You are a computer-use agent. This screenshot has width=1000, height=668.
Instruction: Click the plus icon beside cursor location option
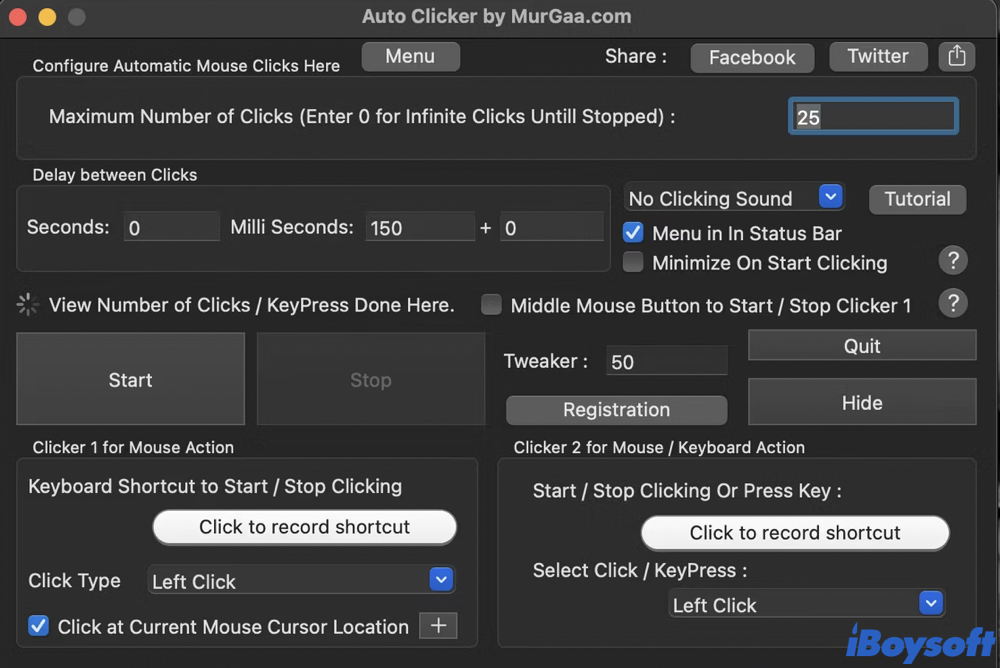[x=437, y=626]
